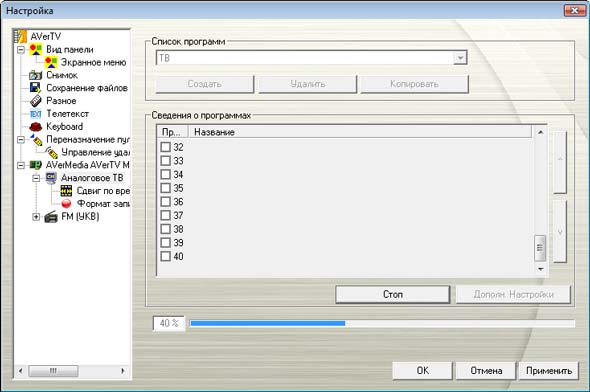The image size is (590, 392).
Task: Click the Применить button
Action: (x=549, y=371)
